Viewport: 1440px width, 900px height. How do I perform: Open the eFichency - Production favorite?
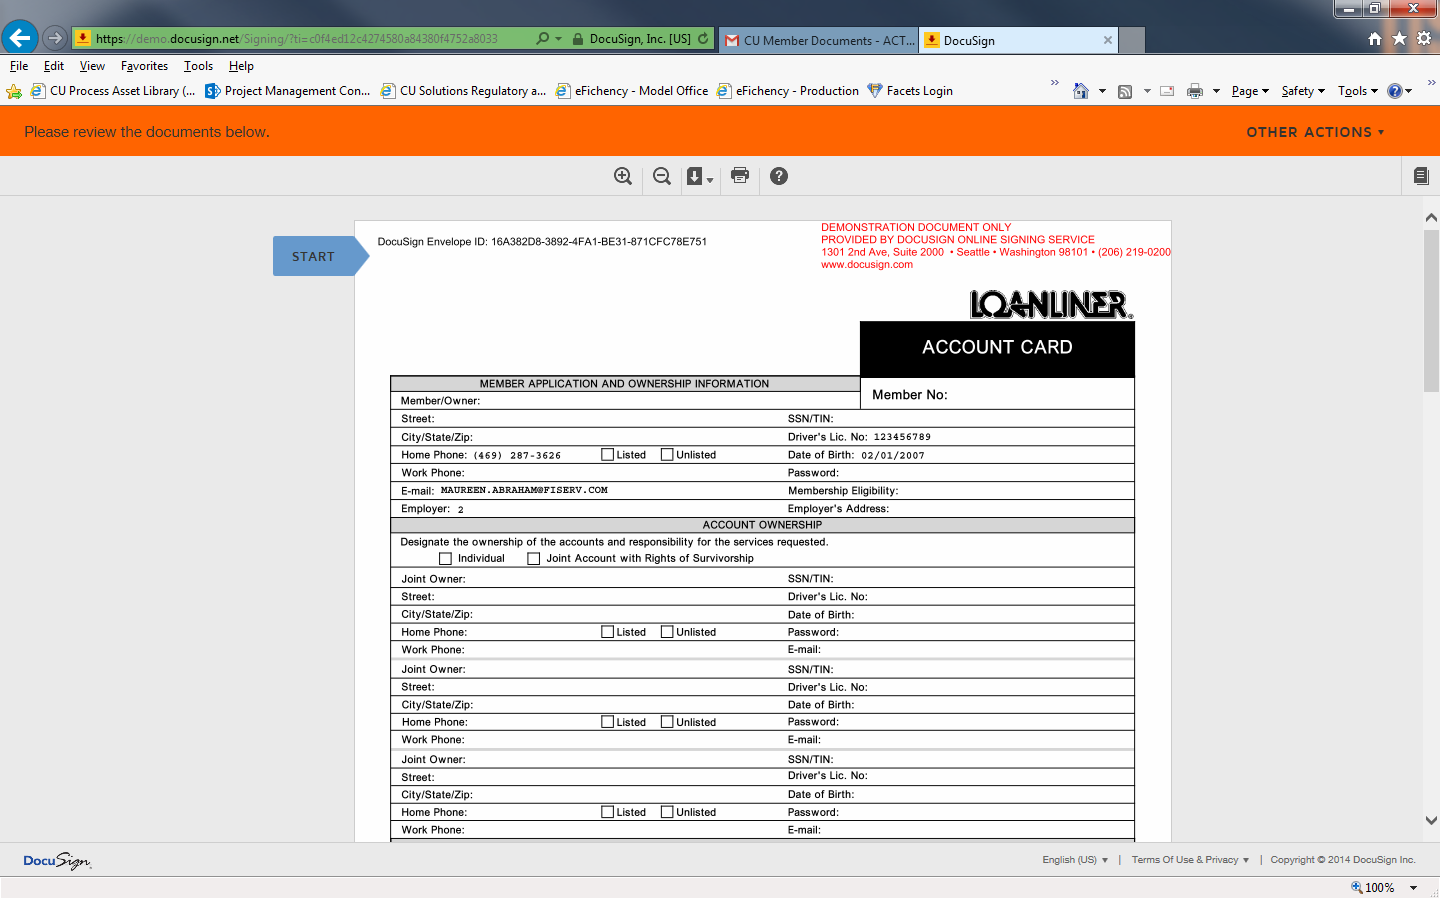(788, 91)
